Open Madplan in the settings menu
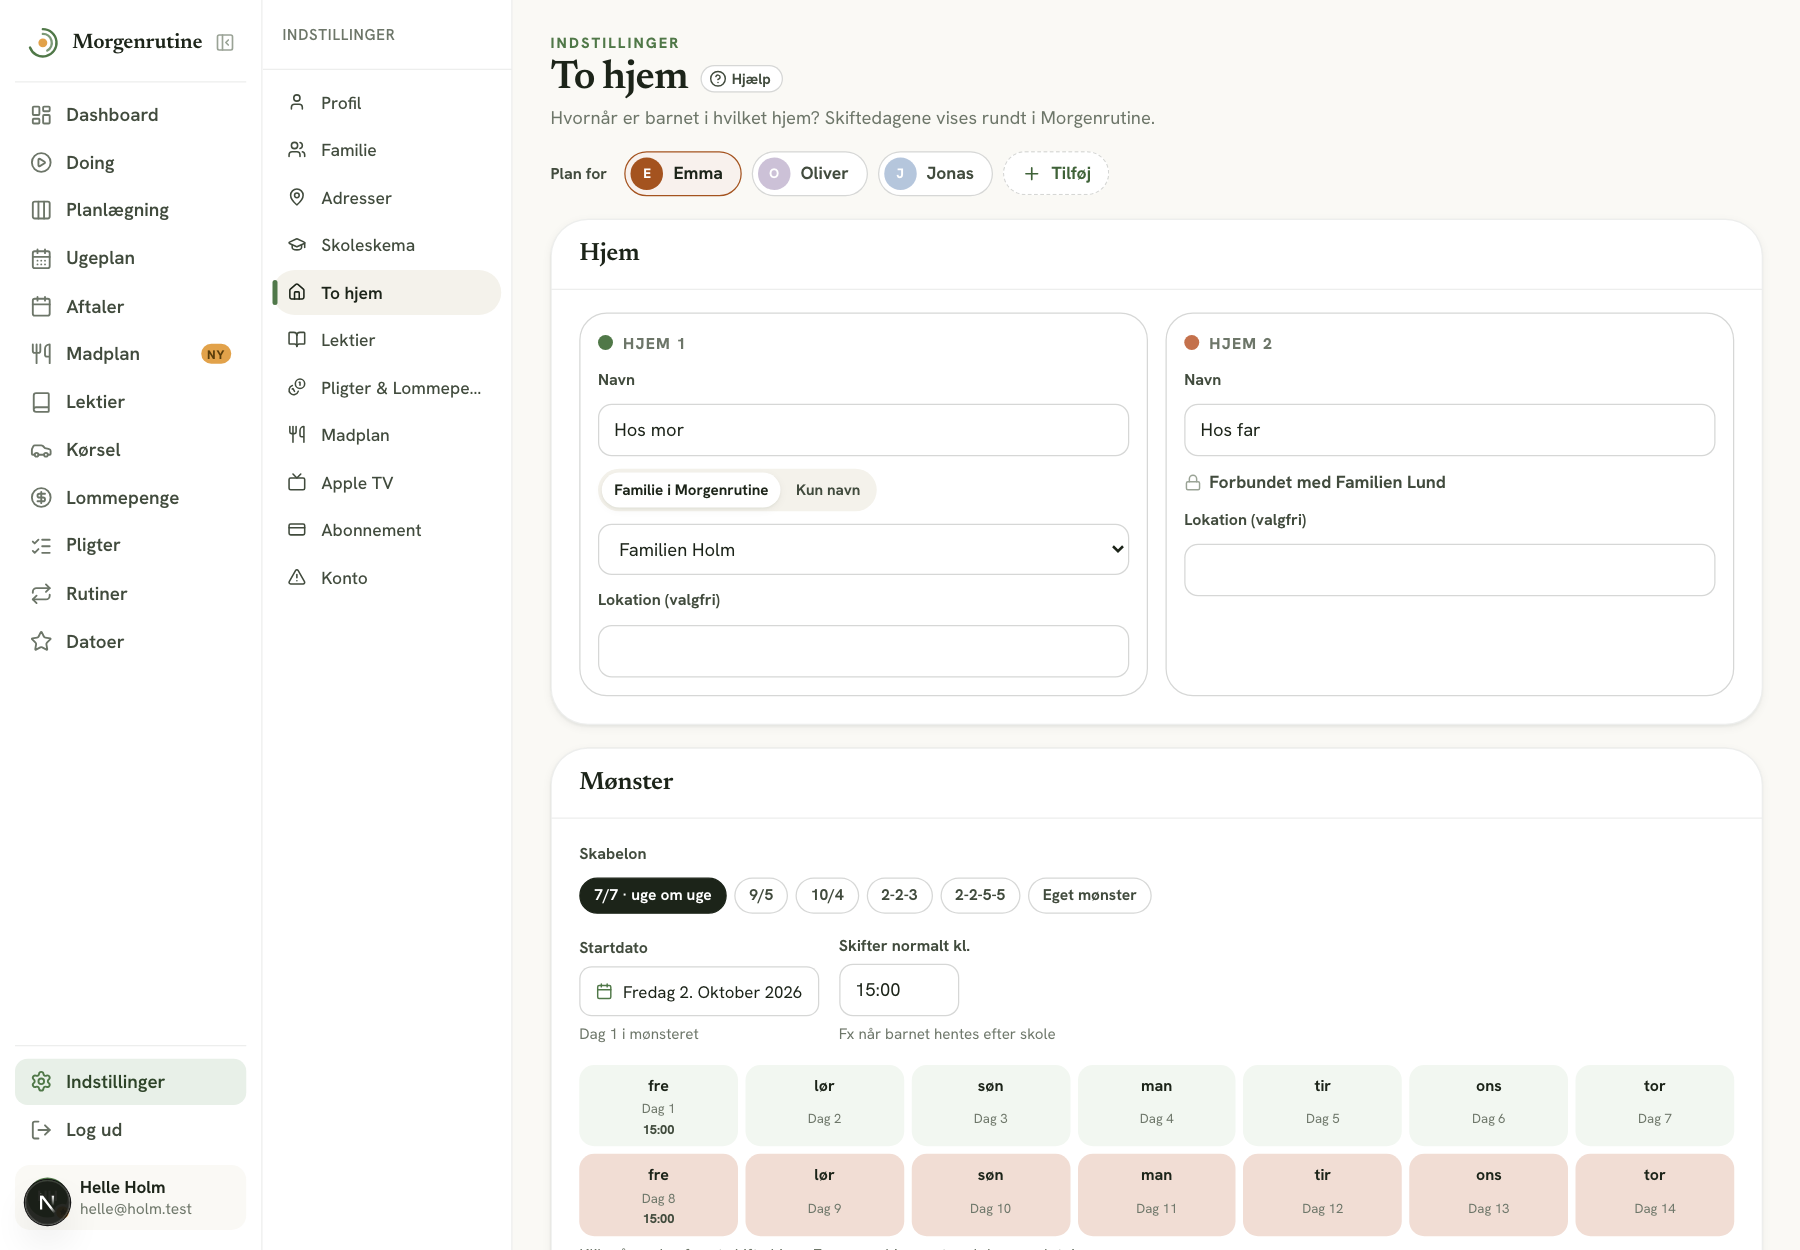 387,435
